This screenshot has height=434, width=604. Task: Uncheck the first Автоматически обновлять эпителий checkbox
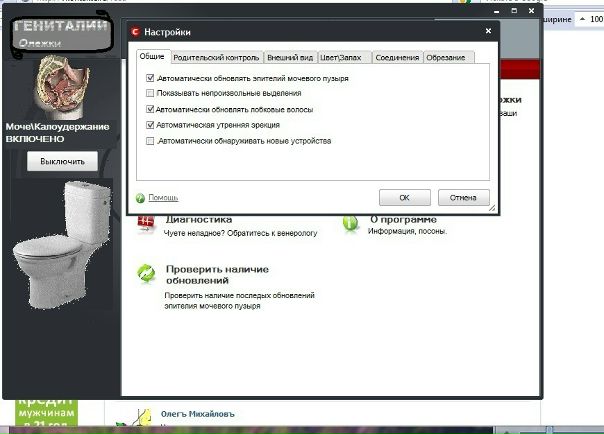click(150, 77)
